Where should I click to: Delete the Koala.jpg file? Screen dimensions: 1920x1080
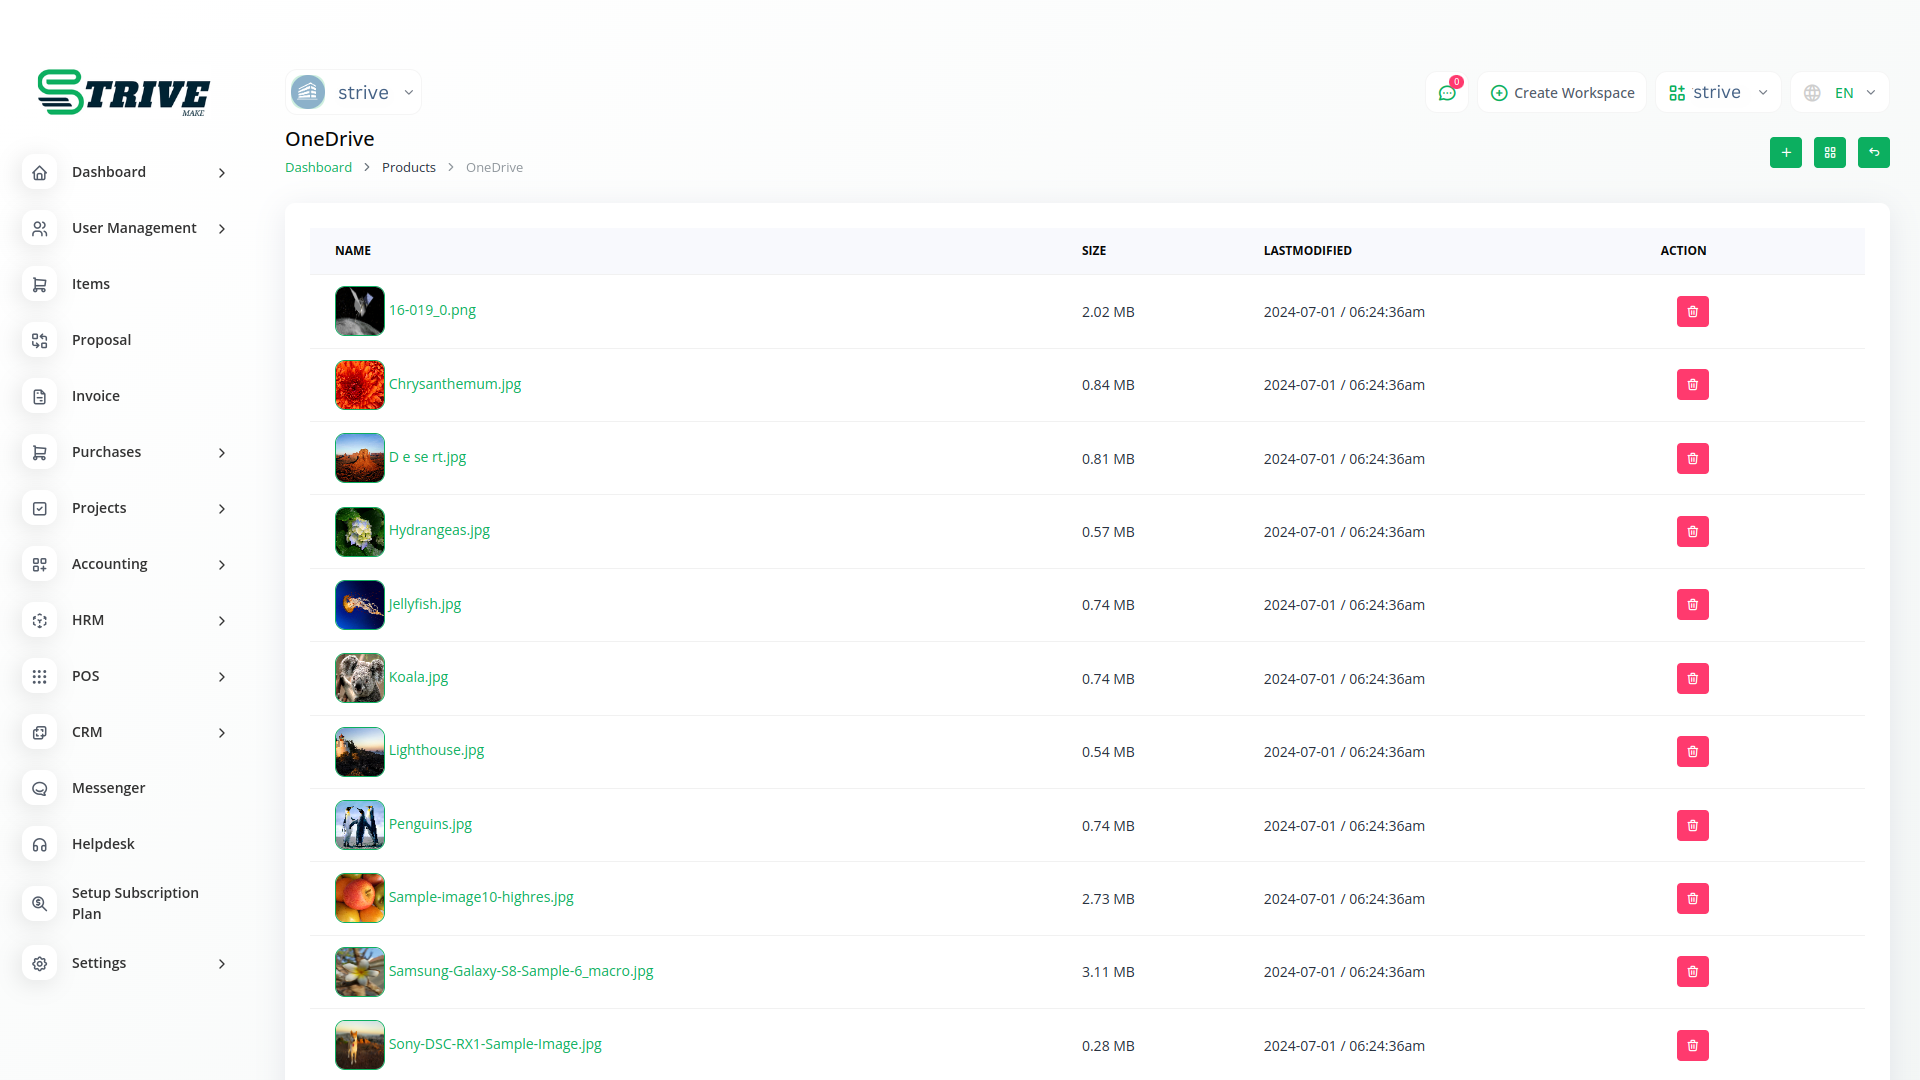pos(1692,679)
